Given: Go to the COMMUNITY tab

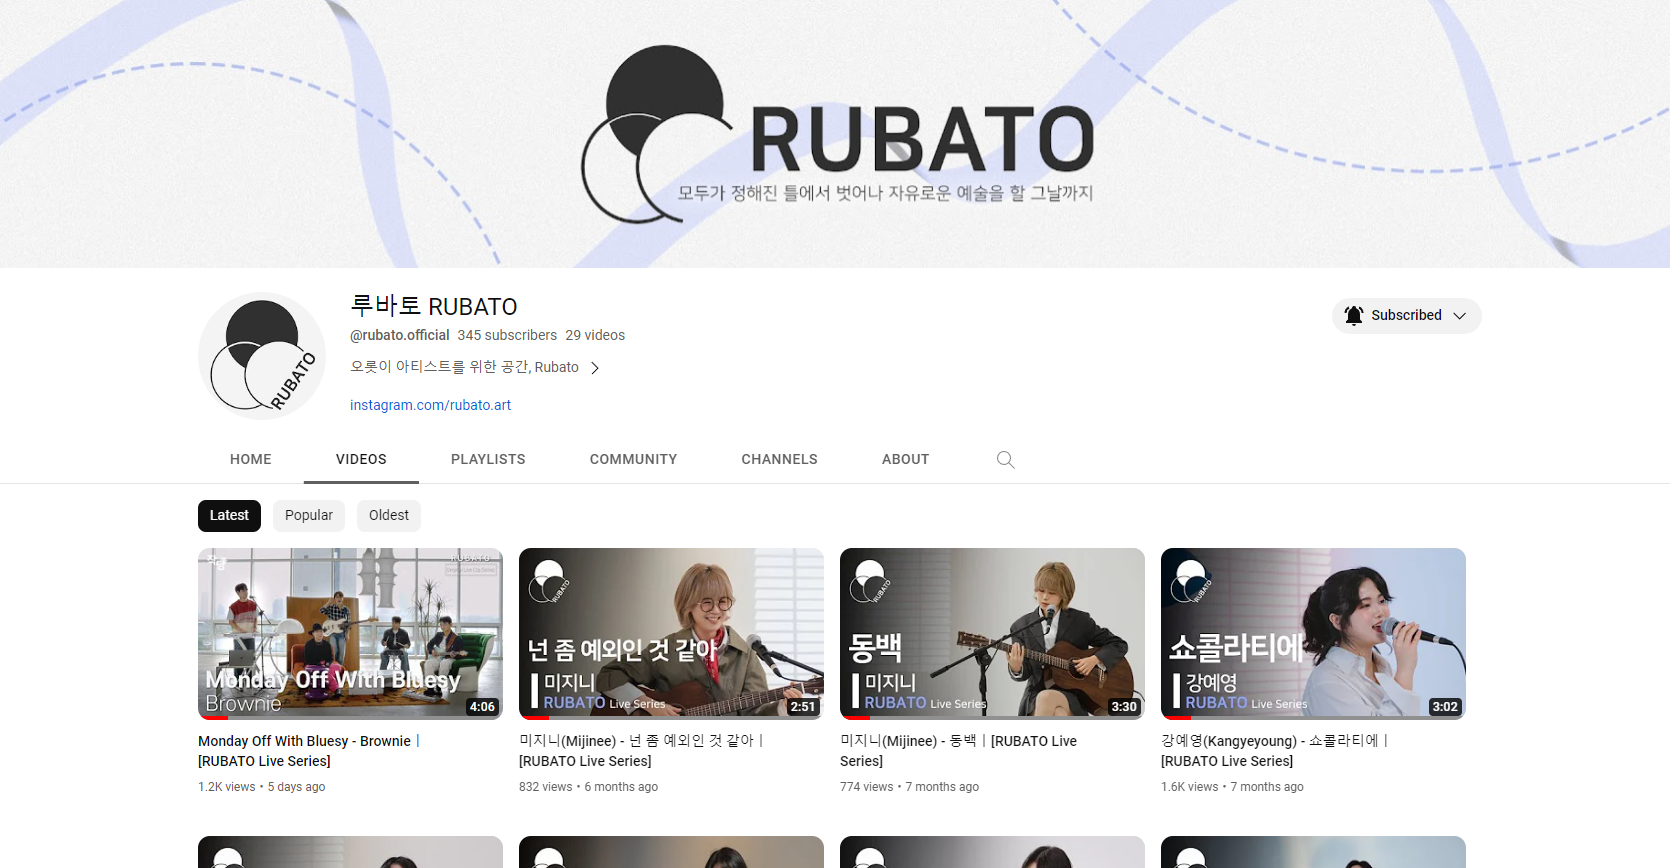Looking at the screenshot, I should point(633,459).
